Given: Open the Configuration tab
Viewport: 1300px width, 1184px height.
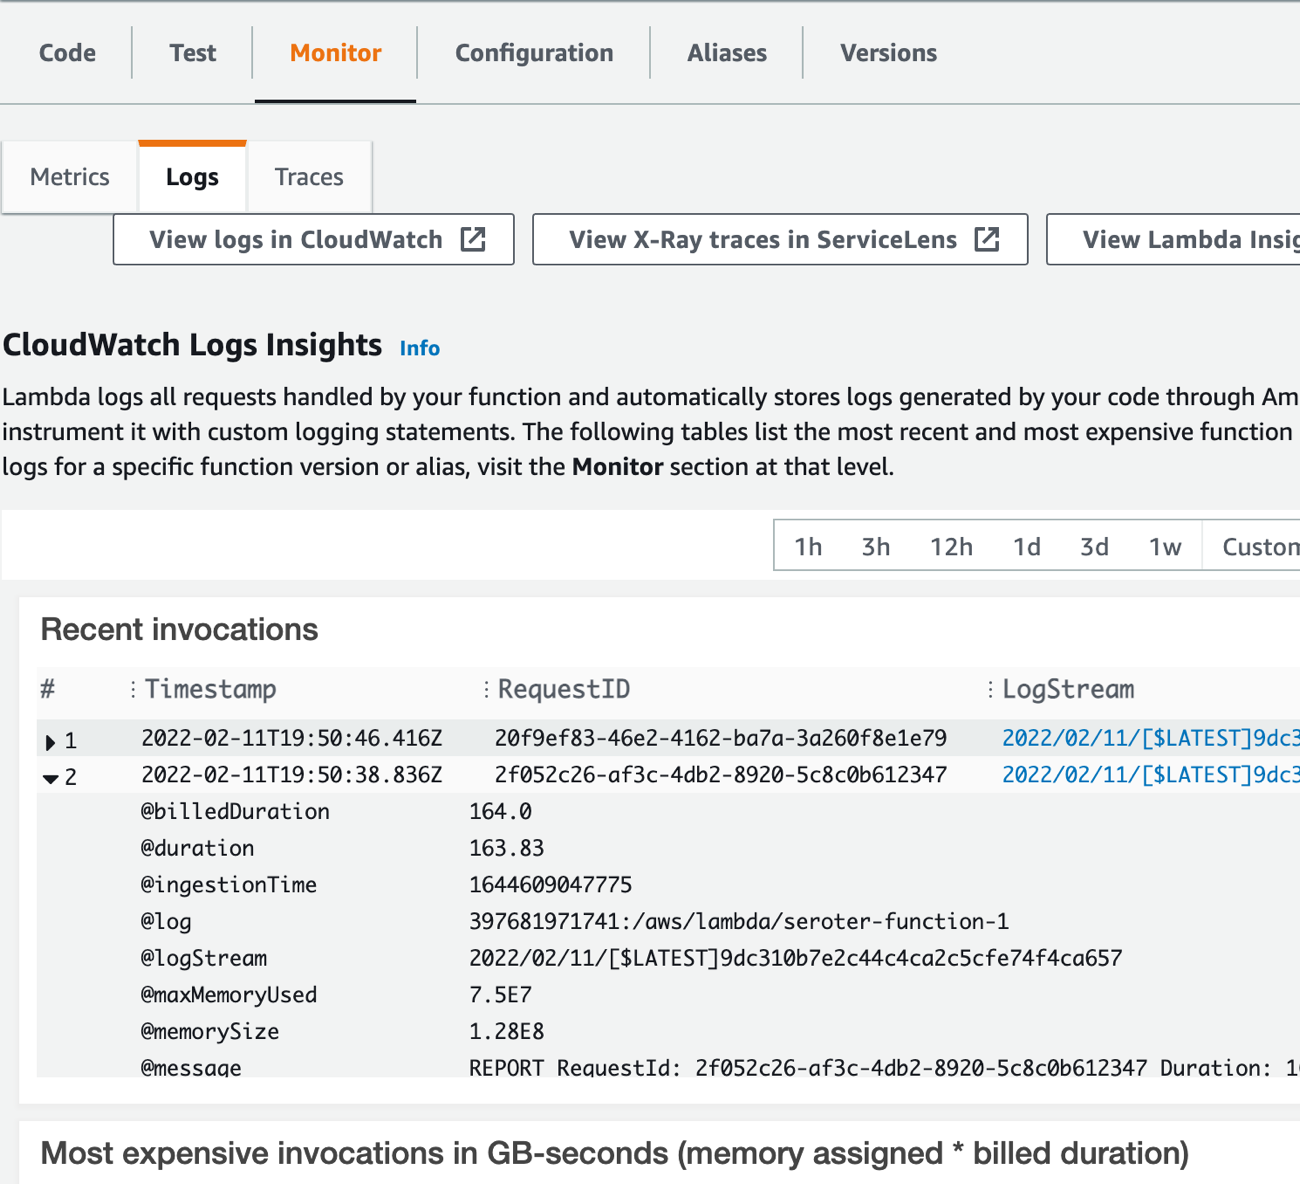Looking at the screenshot, I should pos(534,53).
